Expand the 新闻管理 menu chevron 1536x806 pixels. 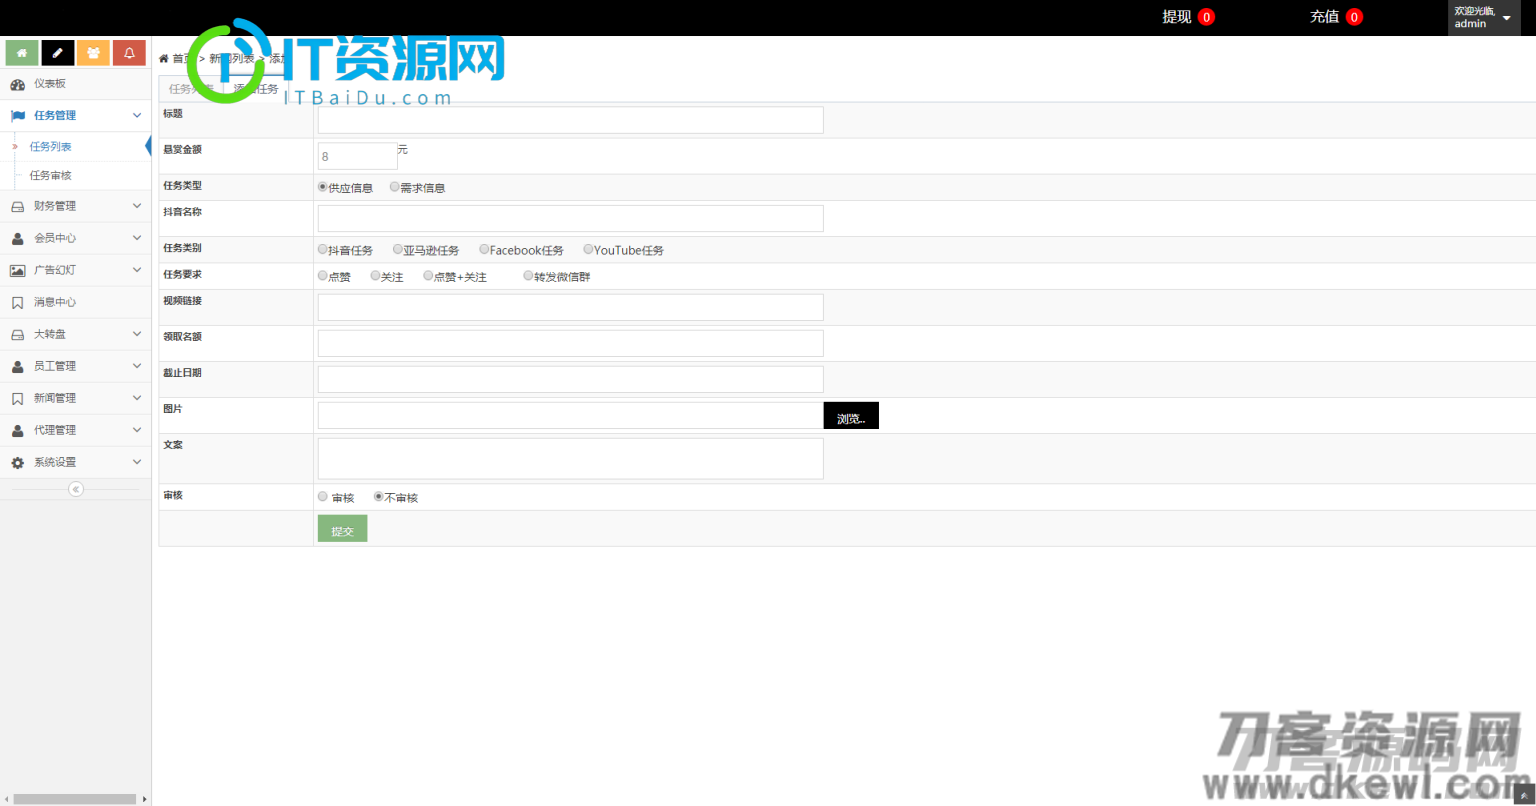[137, 399]
